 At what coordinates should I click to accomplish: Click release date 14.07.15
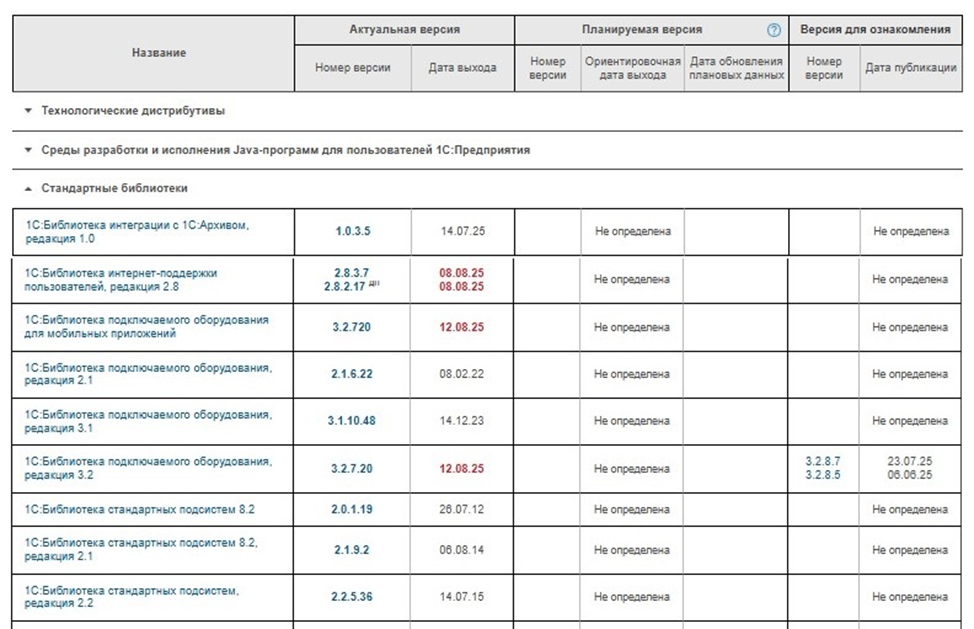pyautogui.click(x=462, y=597)
